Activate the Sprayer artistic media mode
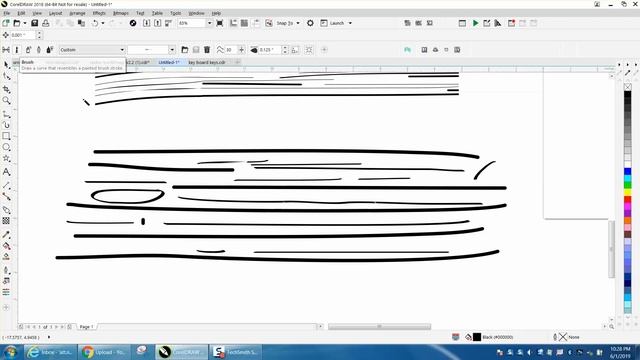Screen dimensions: 640x360 click(x=28, y=50)
